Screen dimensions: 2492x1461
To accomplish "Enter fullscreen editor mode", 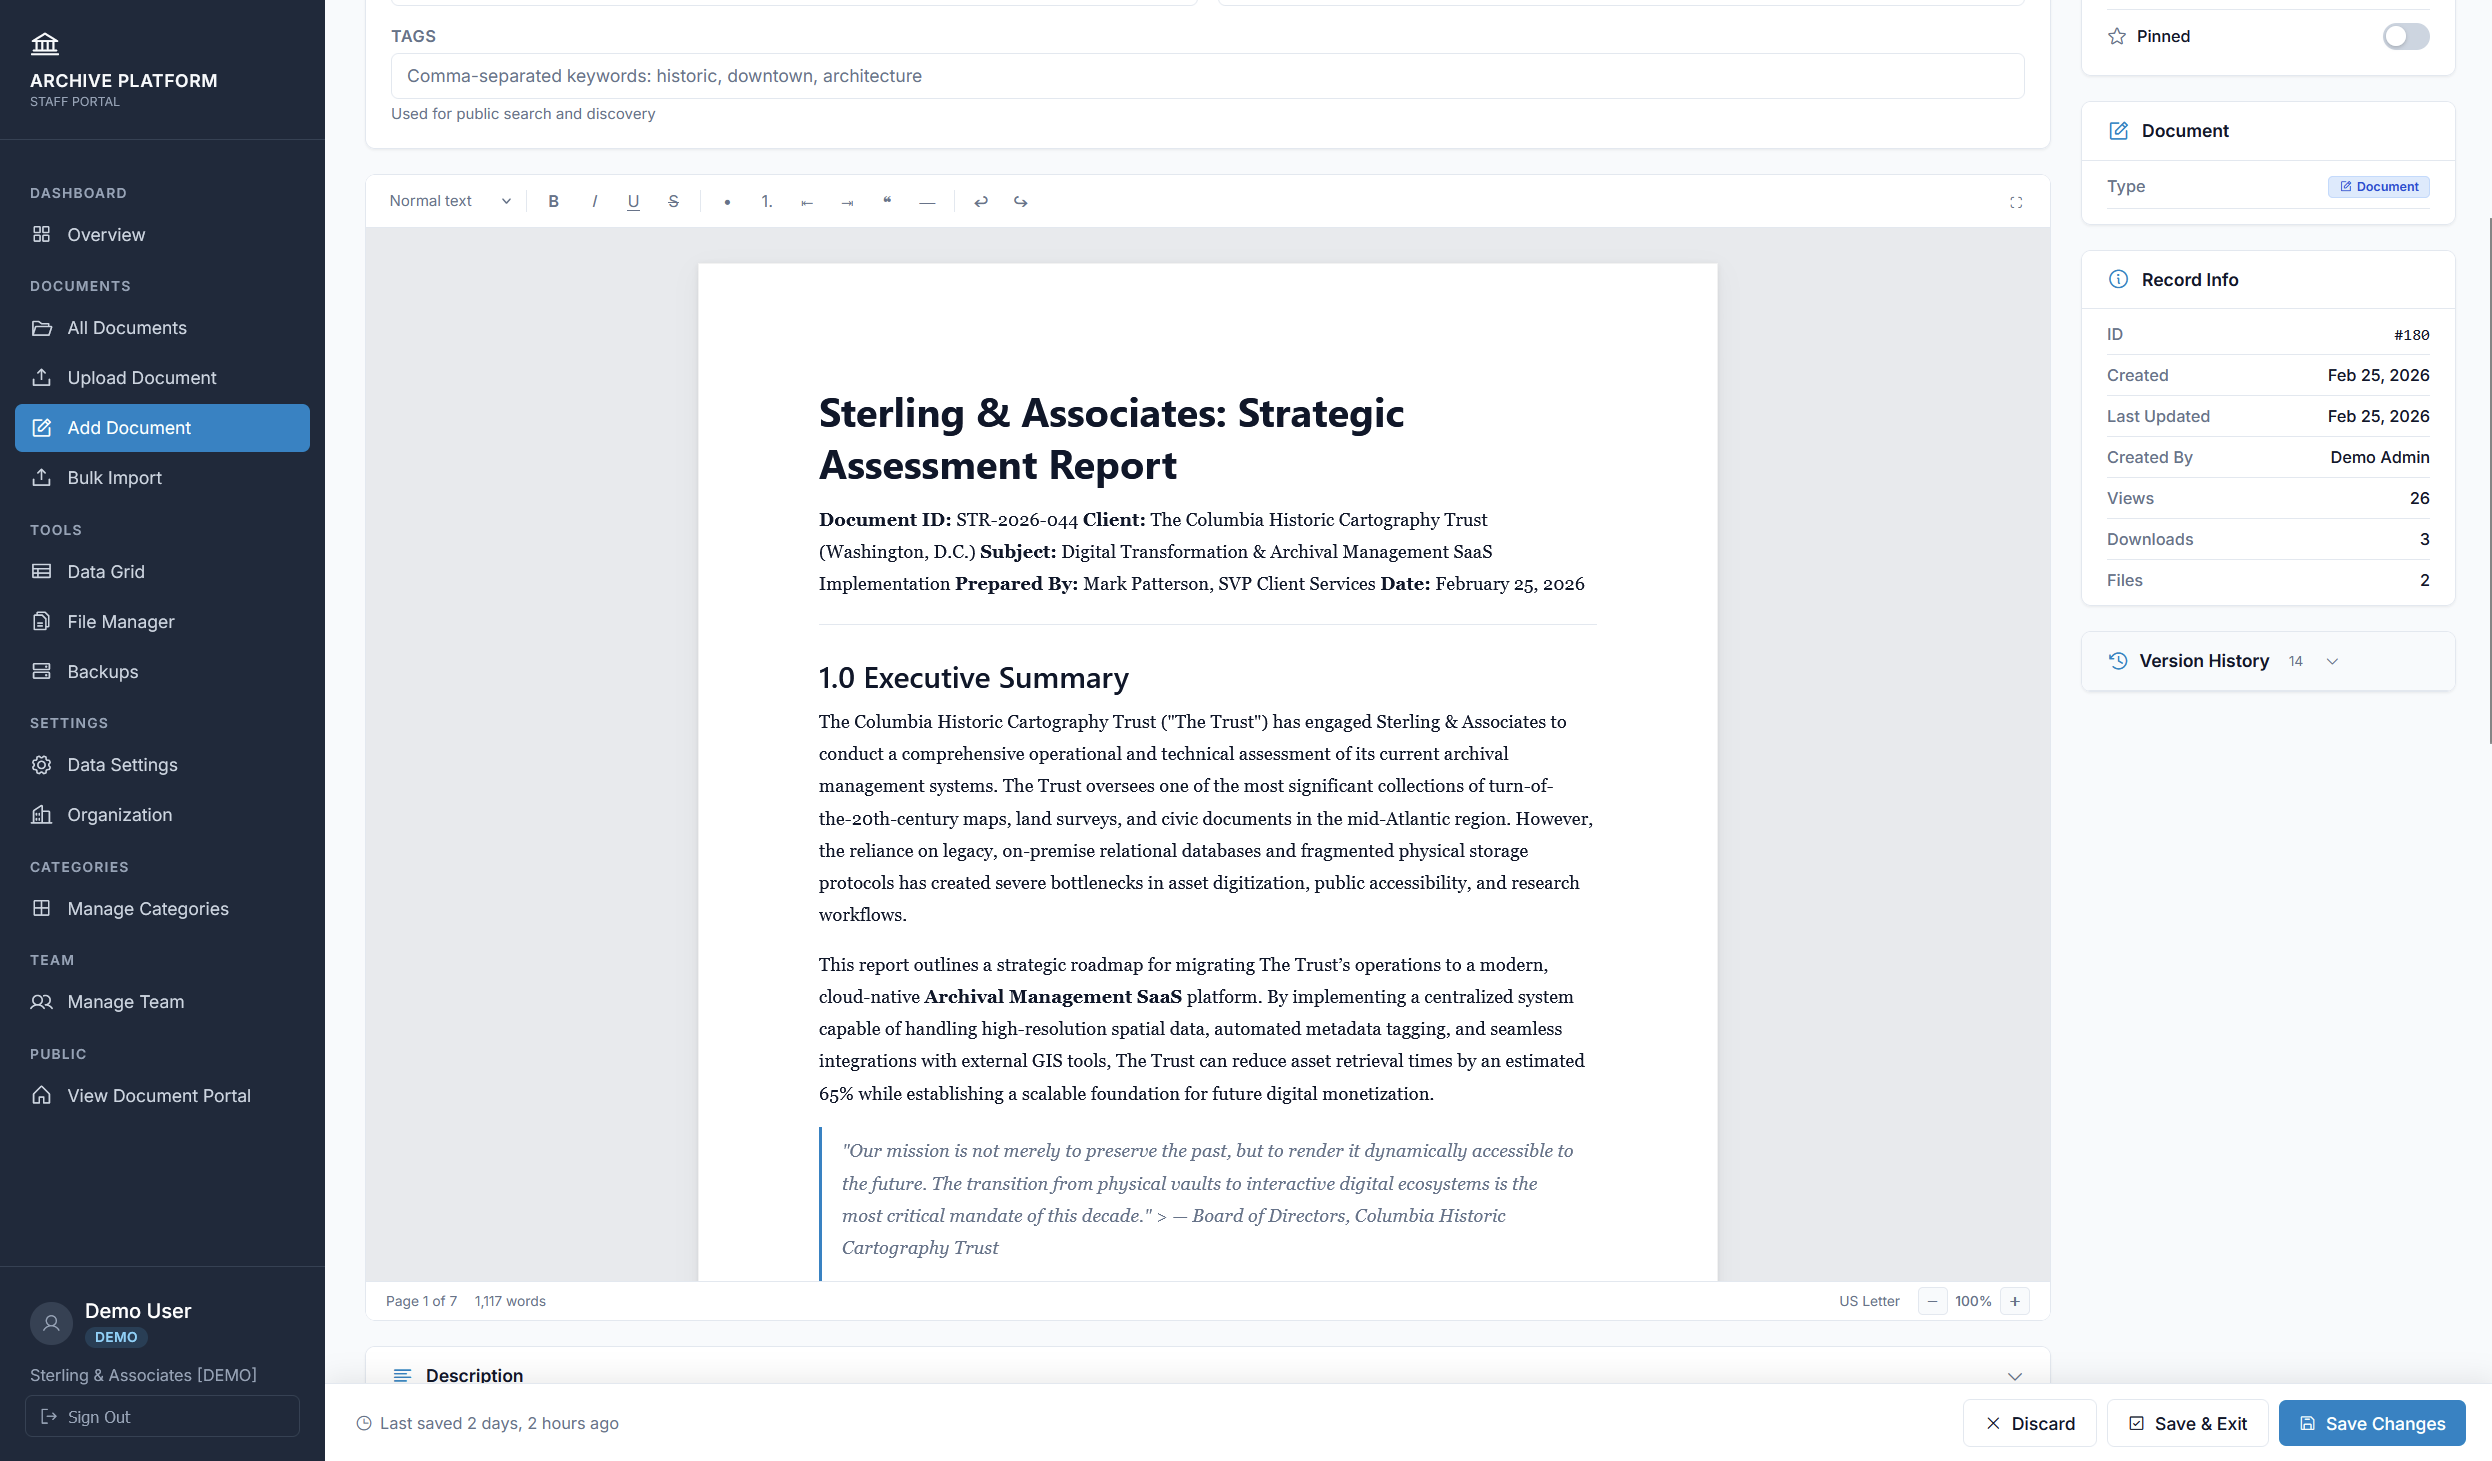I will click(x=2016, y=201).
